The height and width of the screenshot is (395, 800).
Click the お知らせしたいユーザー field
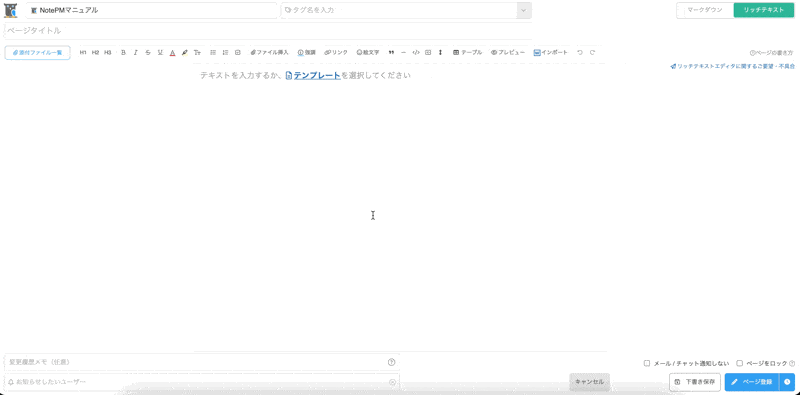click(x=202, y=382)
